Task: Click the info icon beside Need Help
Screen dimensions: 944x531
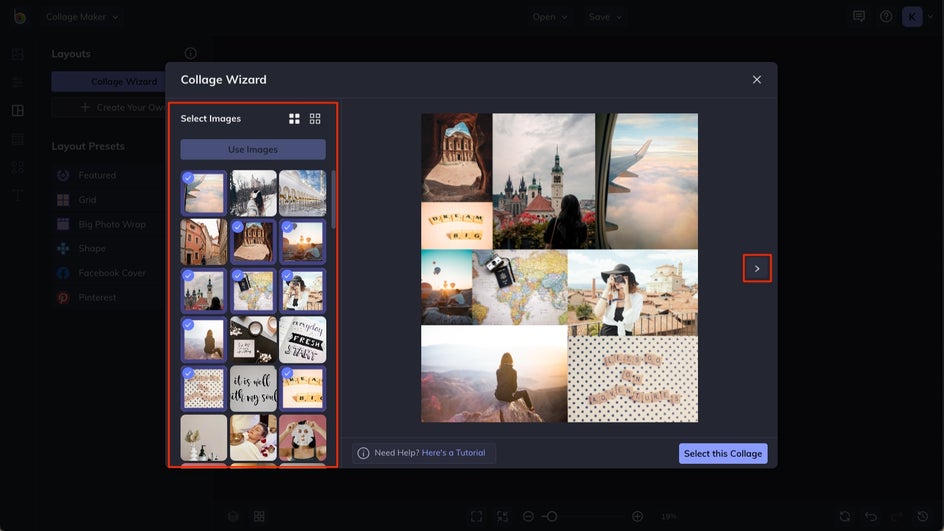Action: [363, 453]
